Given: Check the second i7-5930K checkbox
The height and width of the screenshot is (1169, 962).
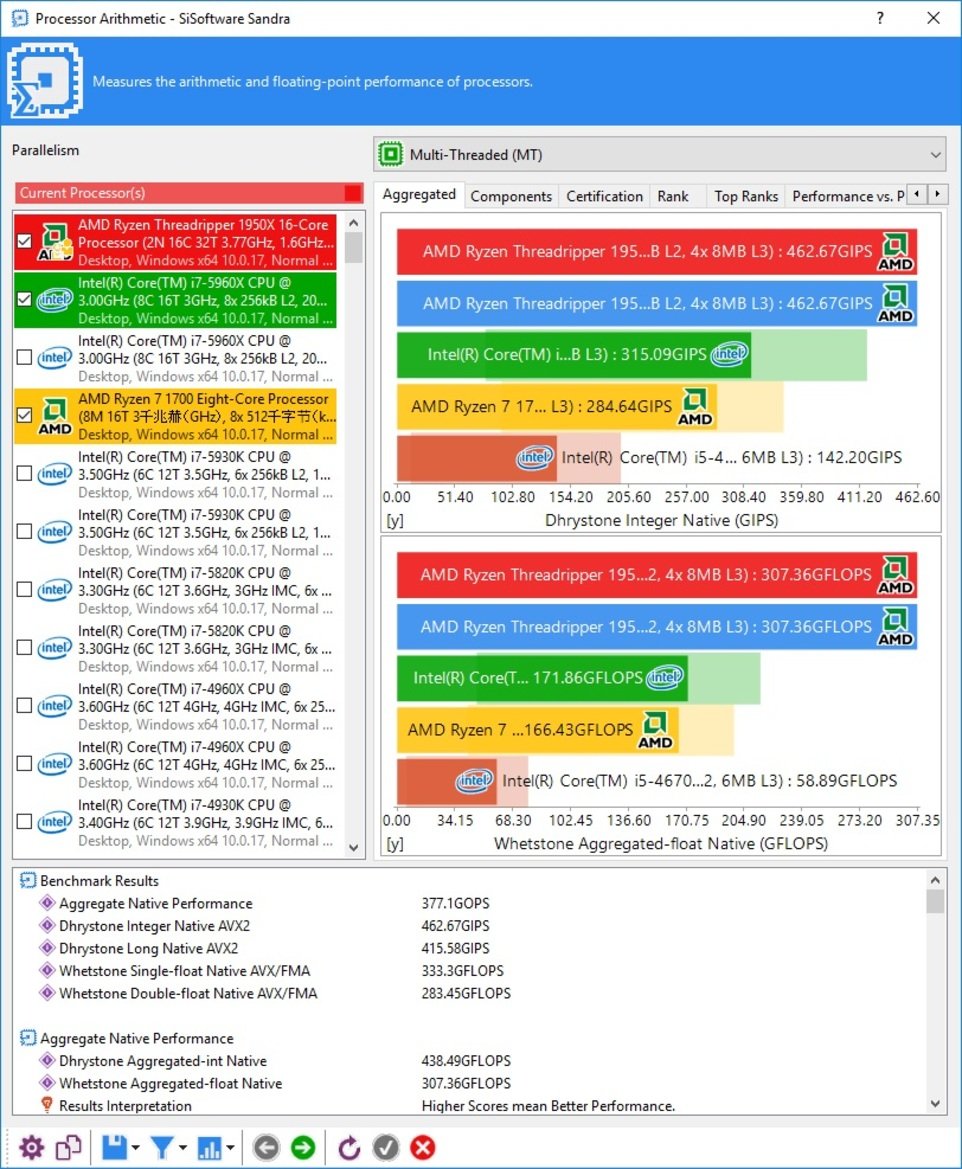Looking at the screenshot, I should 24,532.
